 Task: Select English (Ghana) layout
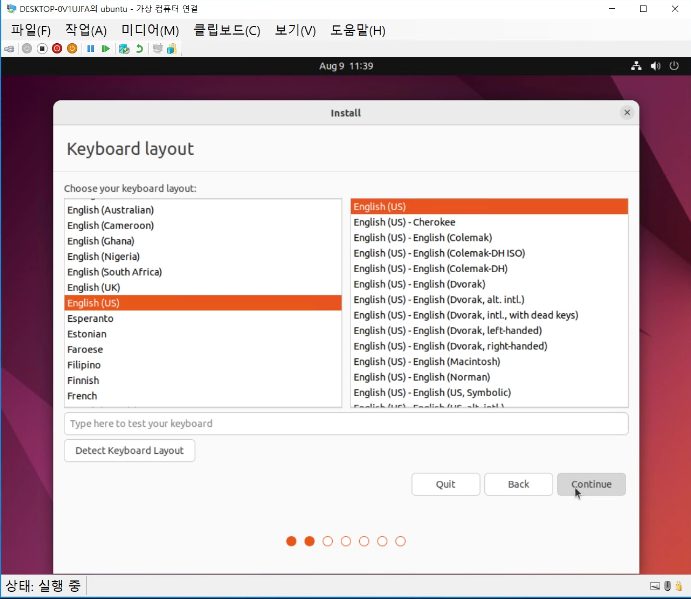[203, 241]
